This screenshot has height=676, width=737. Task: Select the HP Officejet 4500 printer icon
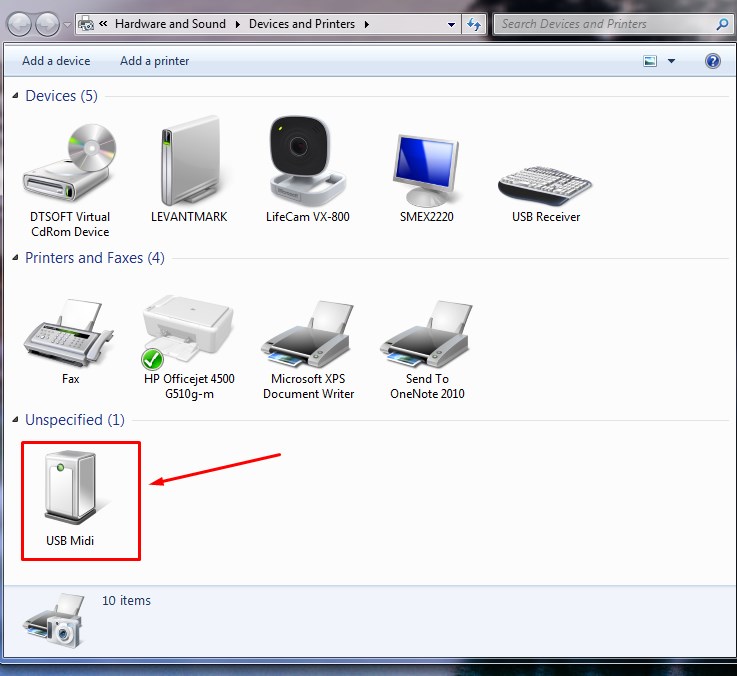pyautogui.click(x=188, y=331)
